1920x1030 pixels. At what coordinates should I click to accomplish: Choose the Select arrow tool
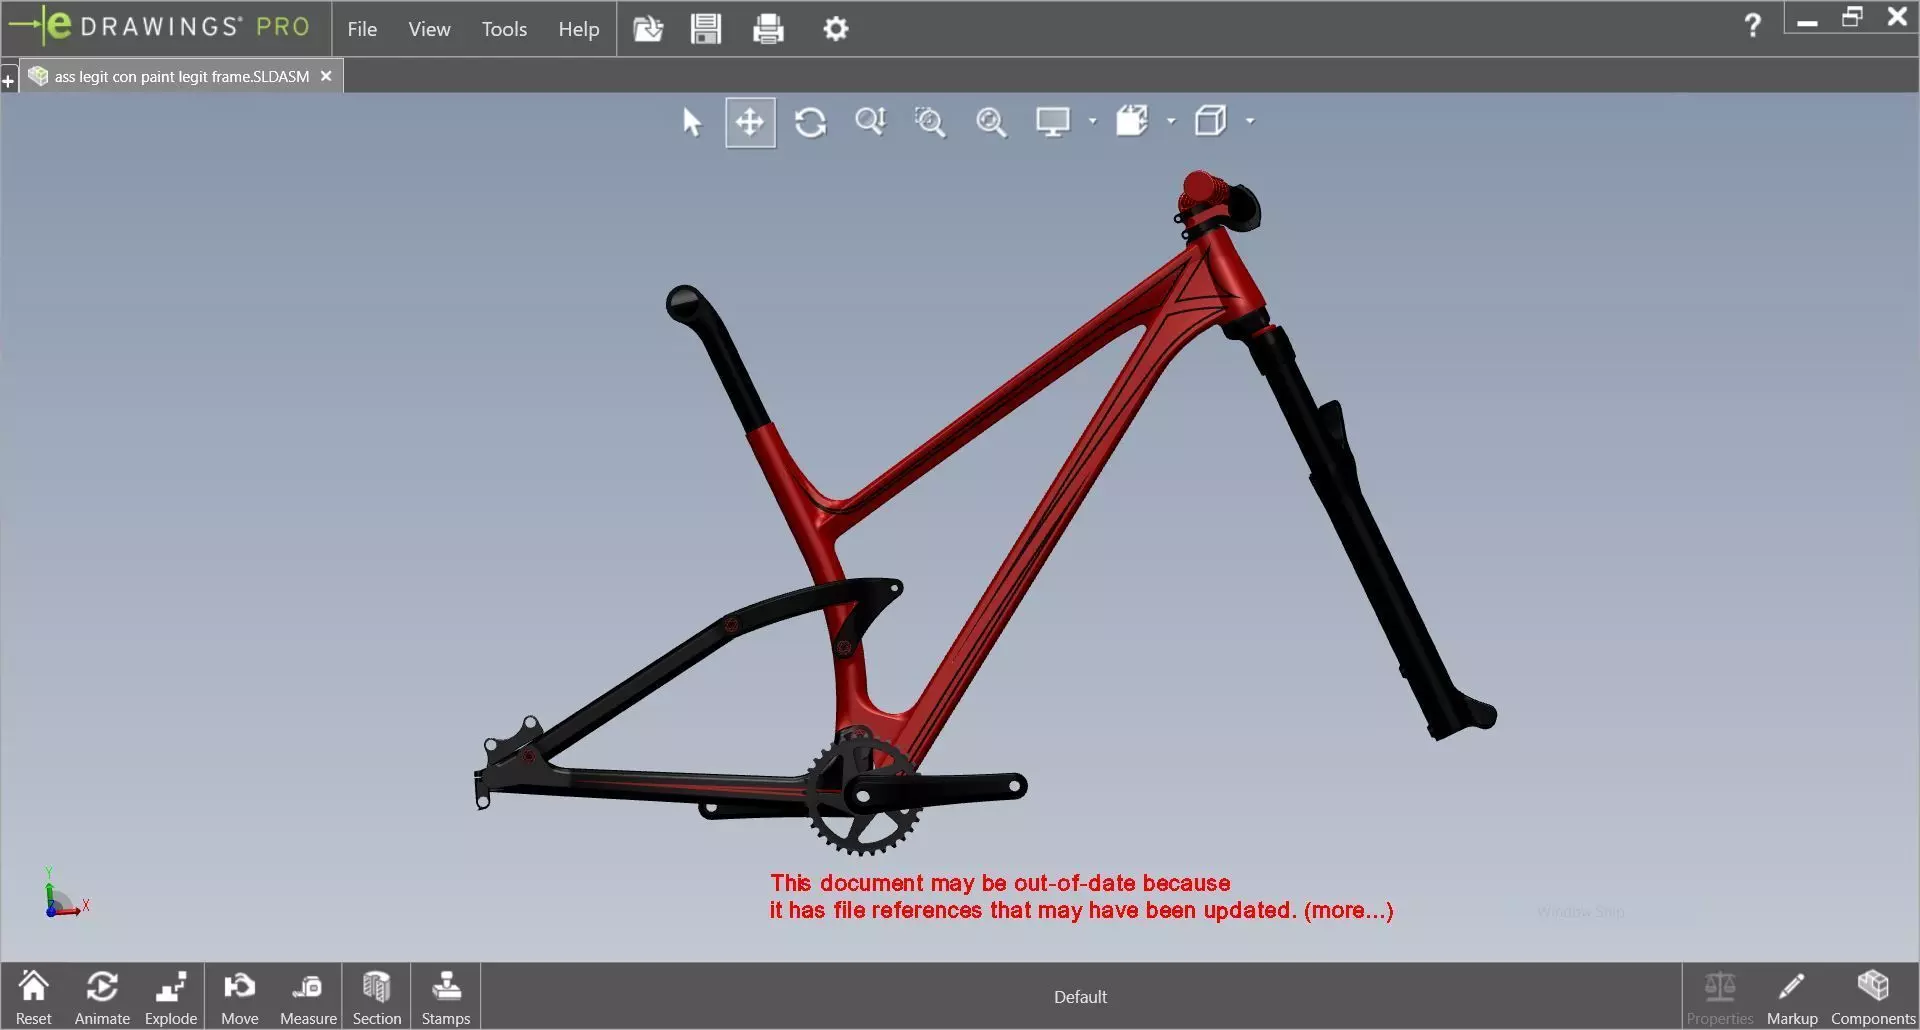(692, 122)
